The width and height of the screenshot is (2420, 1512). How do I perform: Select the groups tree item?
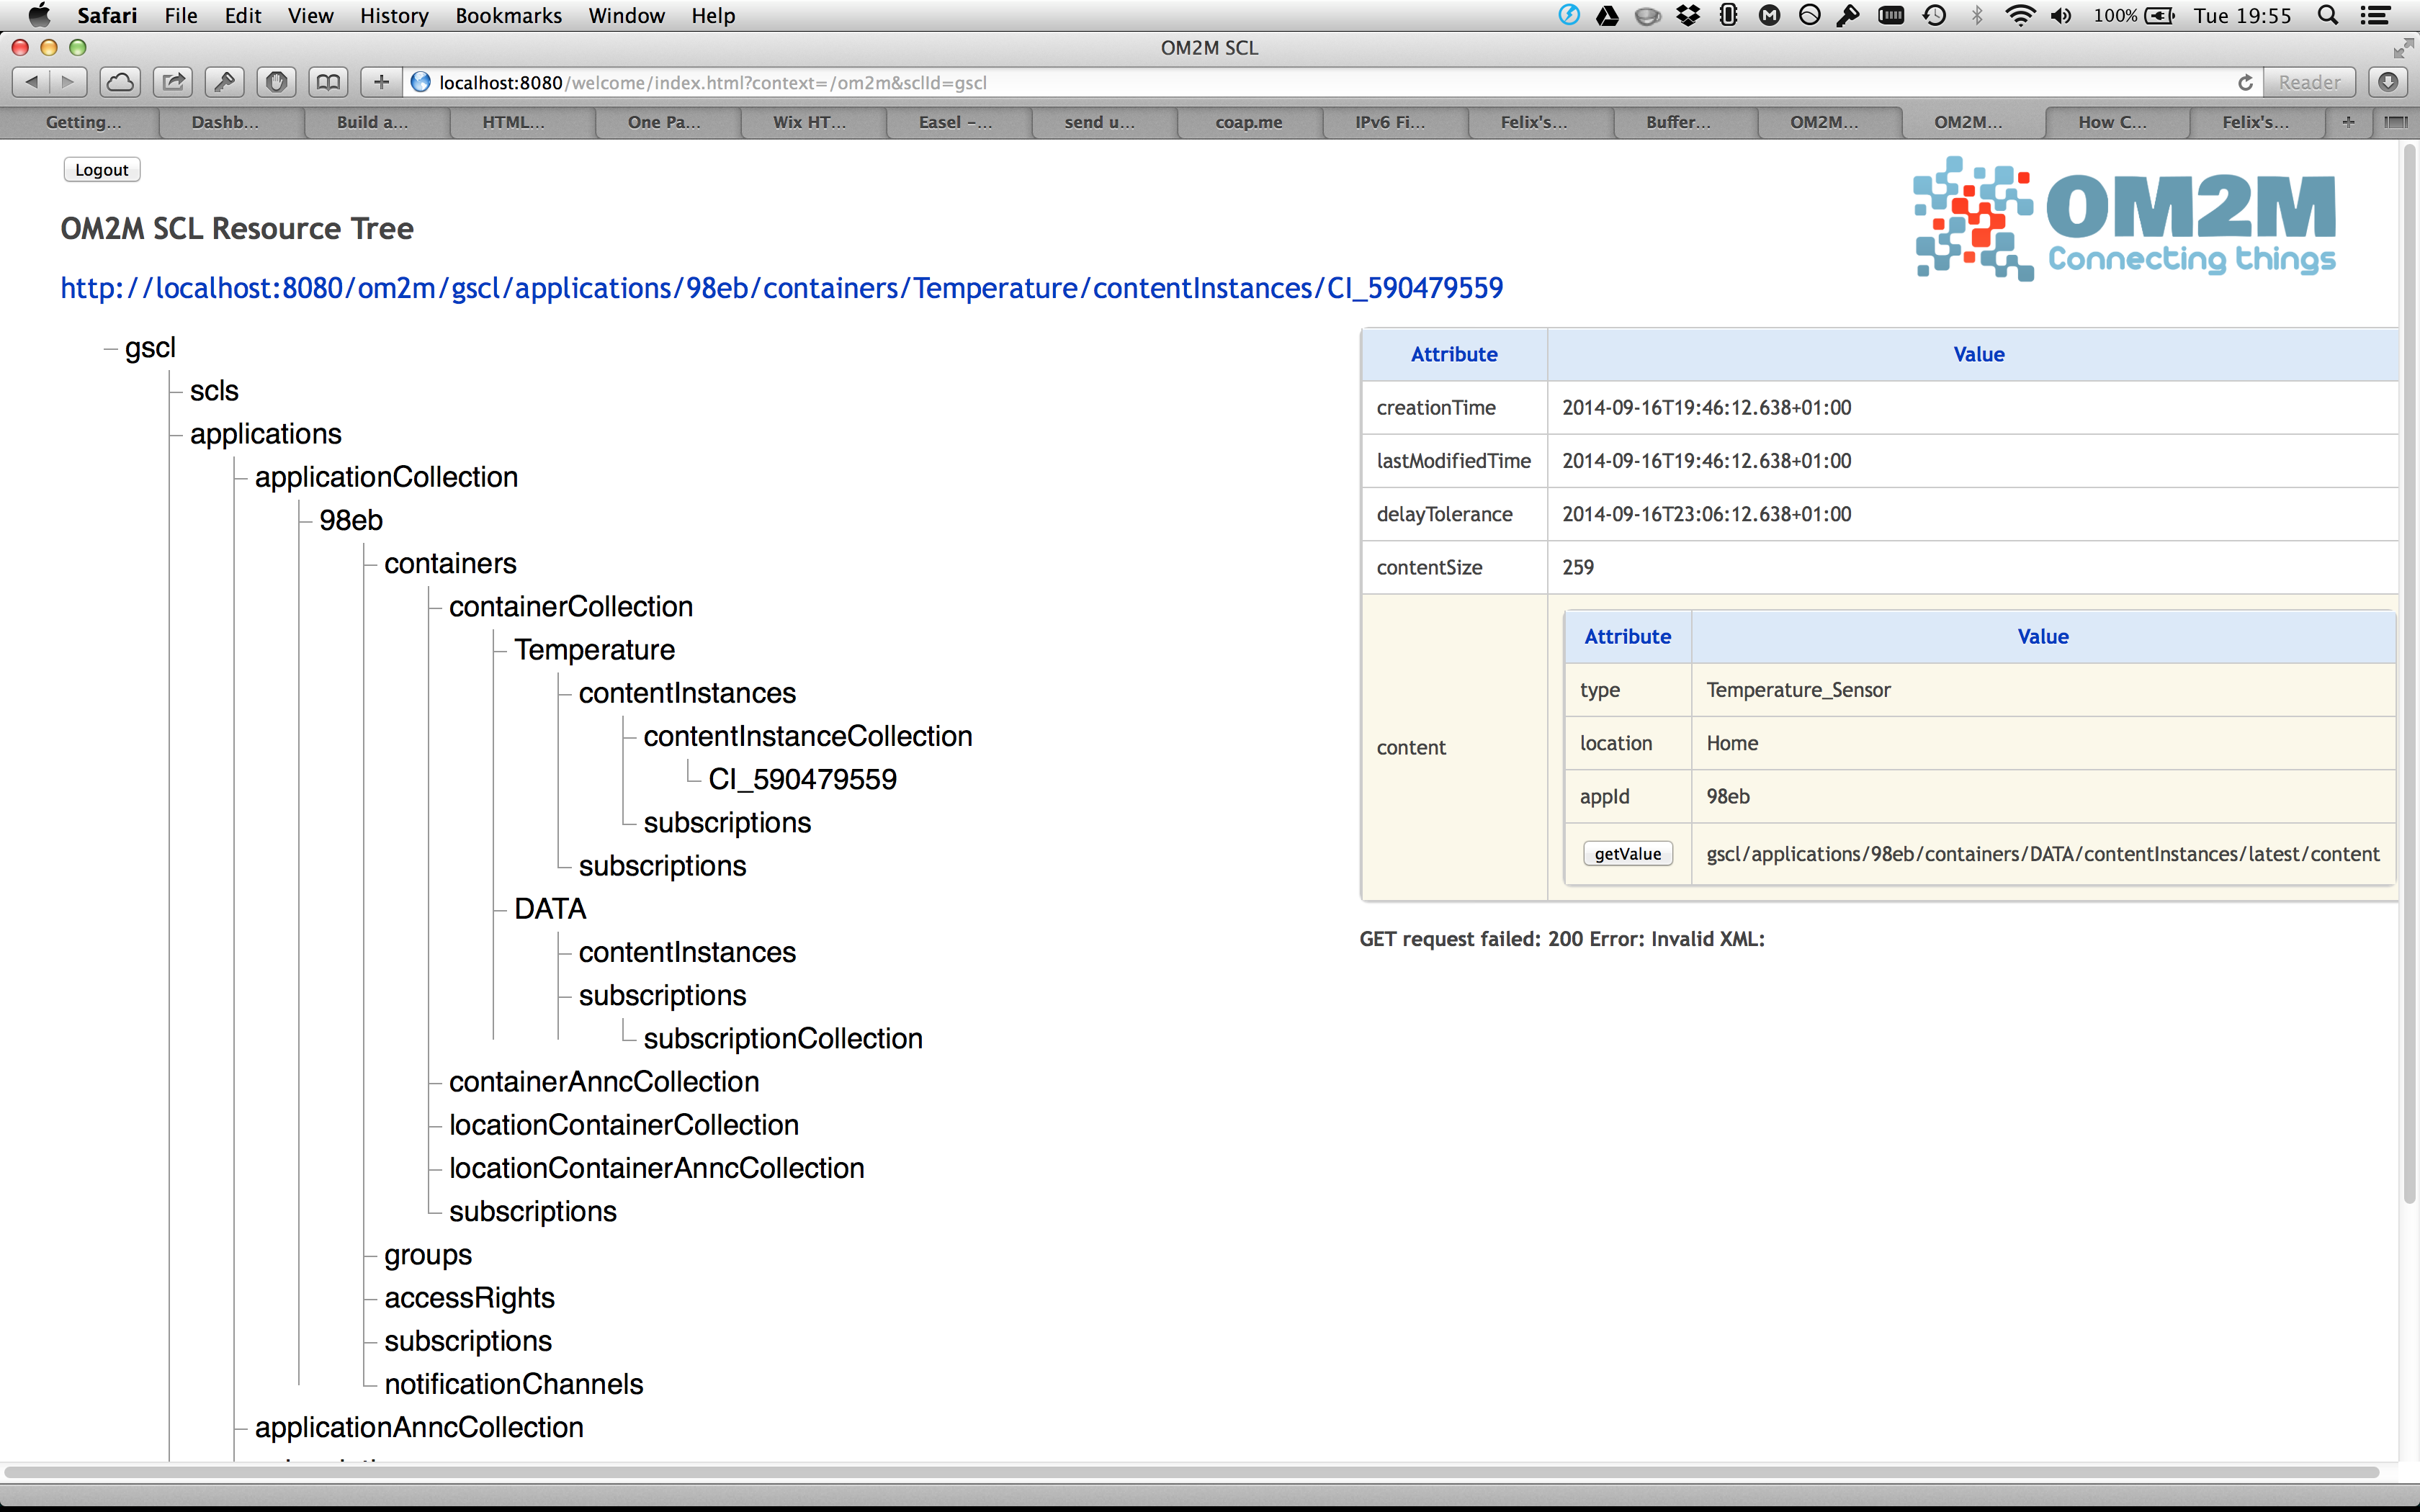[x=428, y=1255]
